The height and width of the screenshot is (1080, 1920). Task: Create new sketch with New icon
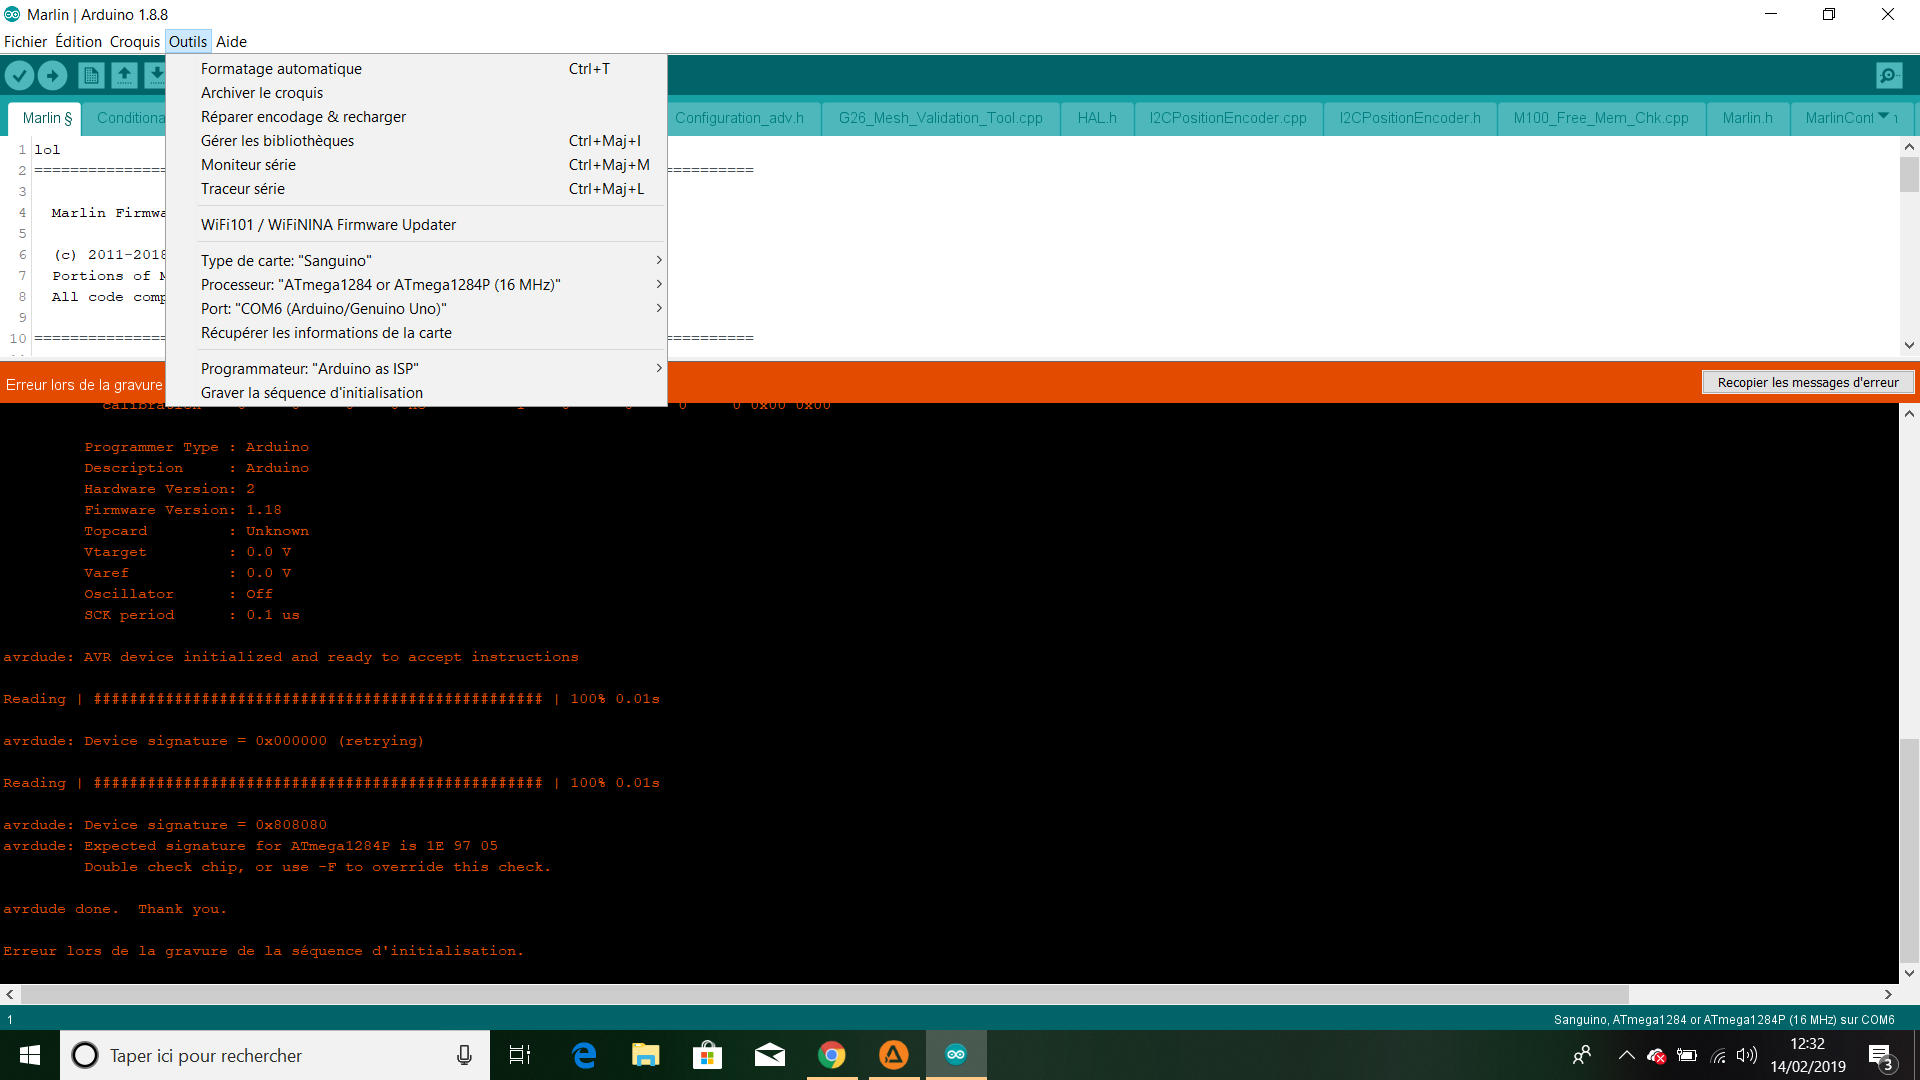91,75
